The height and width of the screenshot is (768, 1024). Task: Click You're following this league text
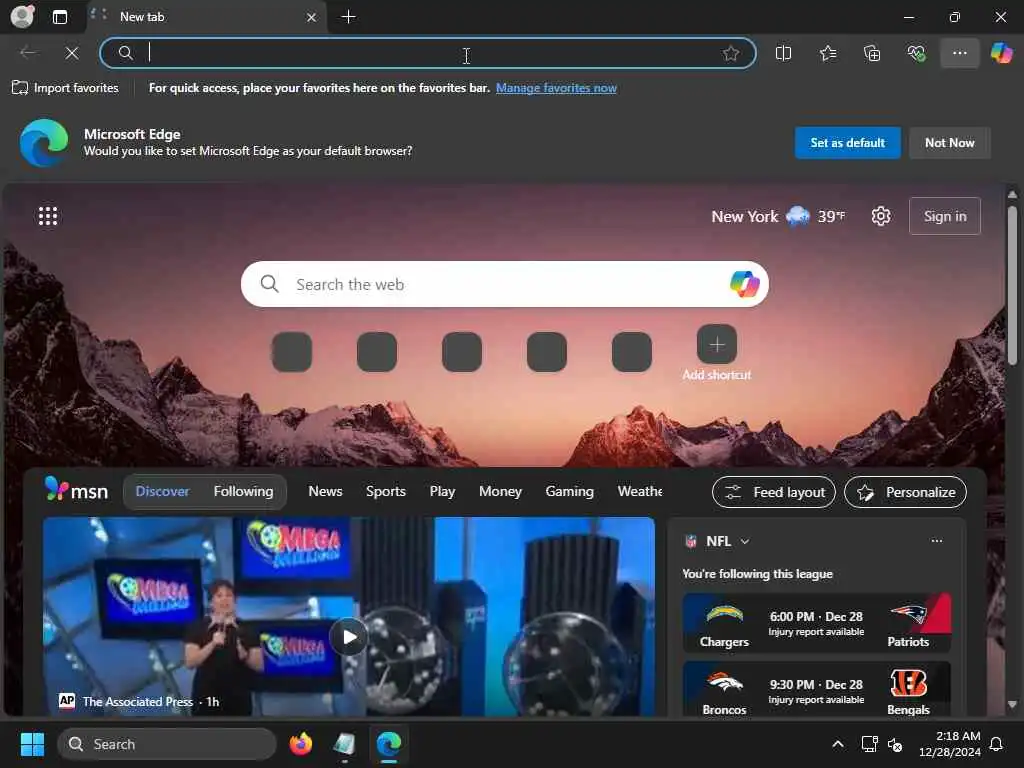point(757,573)
